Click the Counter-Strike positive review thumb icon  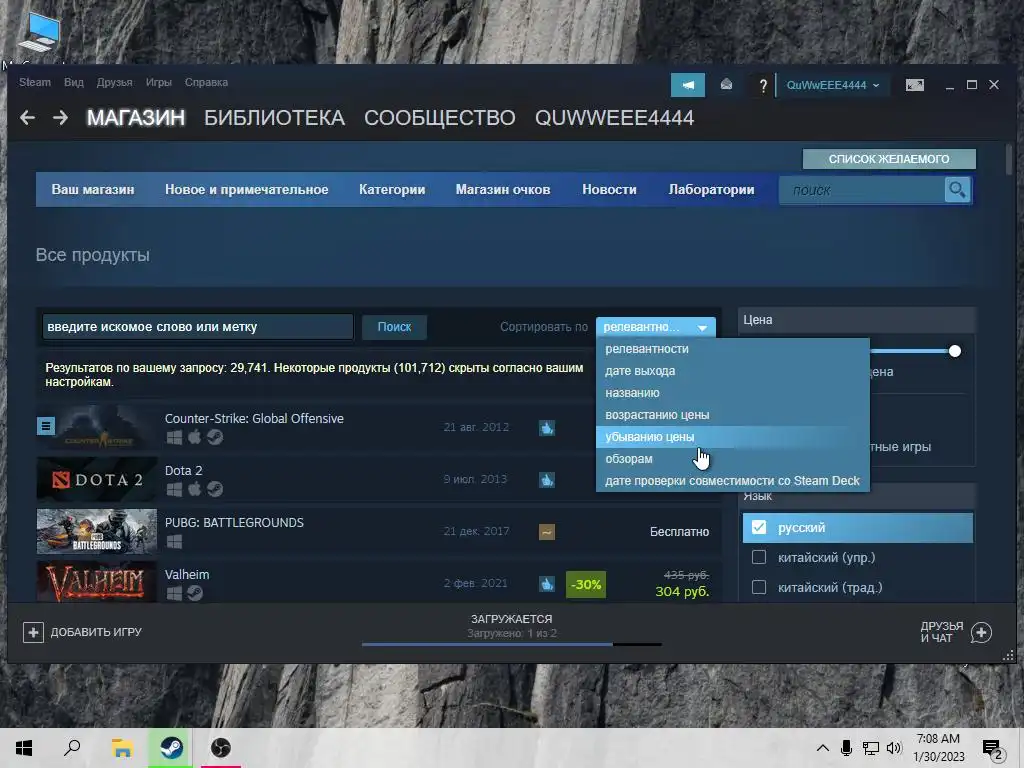tap(547, 428)
